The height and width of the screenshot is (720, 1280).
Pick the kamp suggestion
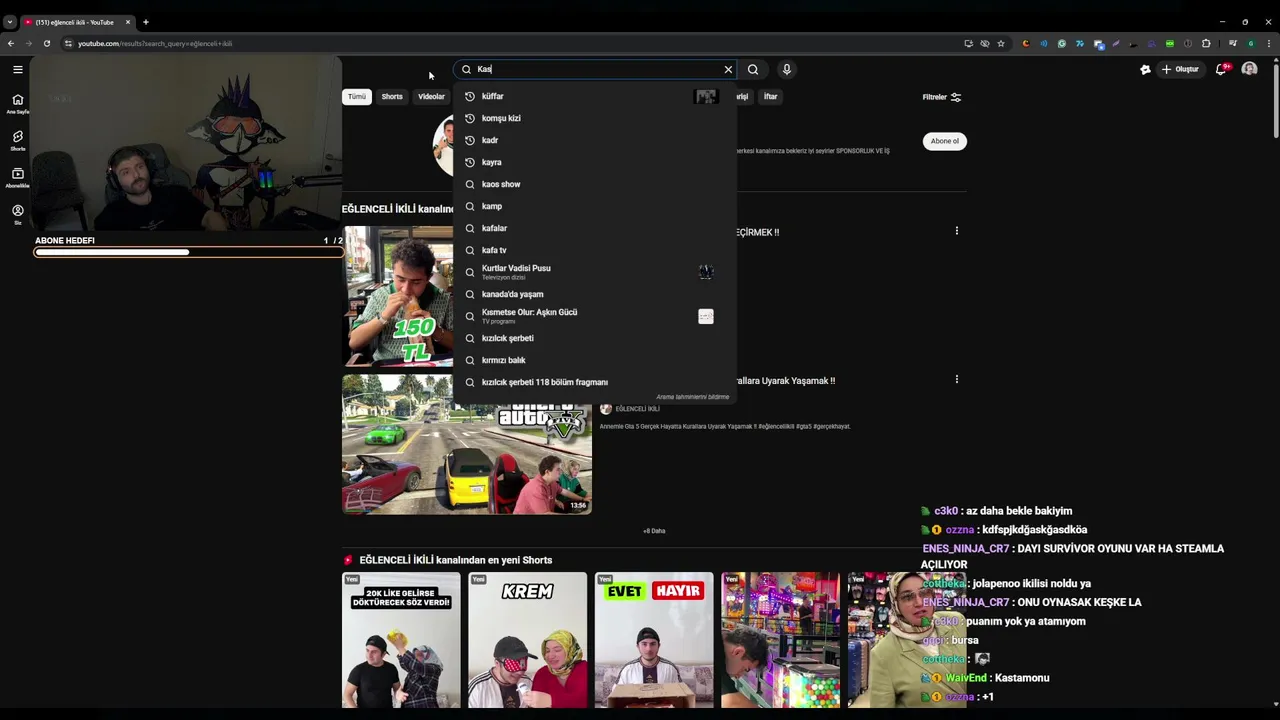point(595,206)
